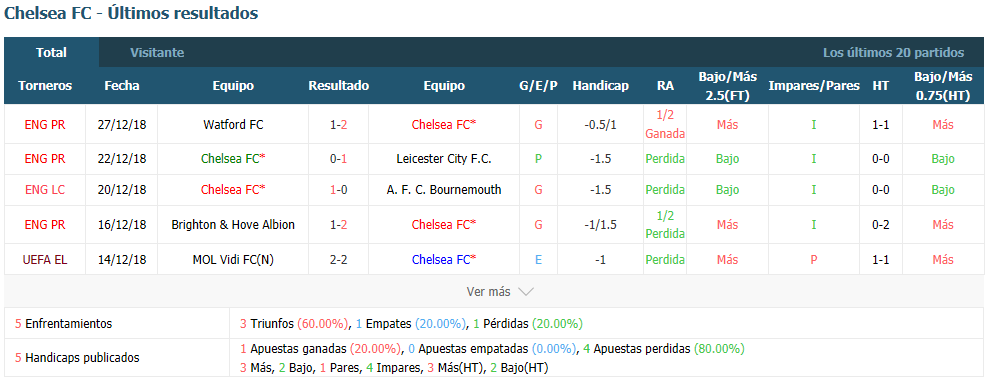Click blue Chelsea FC* in UEFA EL row
The image size is (986, 381).
[444, 260]
